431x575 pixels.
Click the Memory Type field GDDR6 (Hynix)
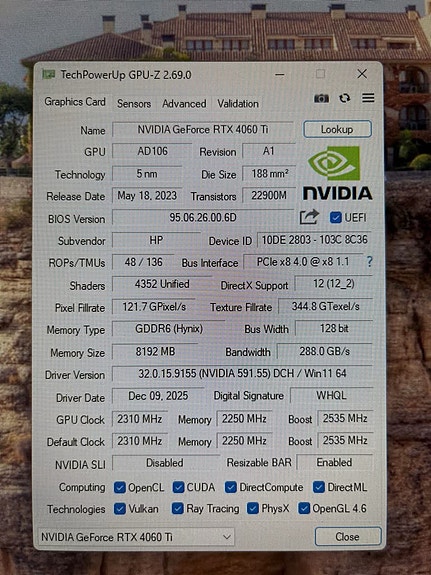[168, 329]
